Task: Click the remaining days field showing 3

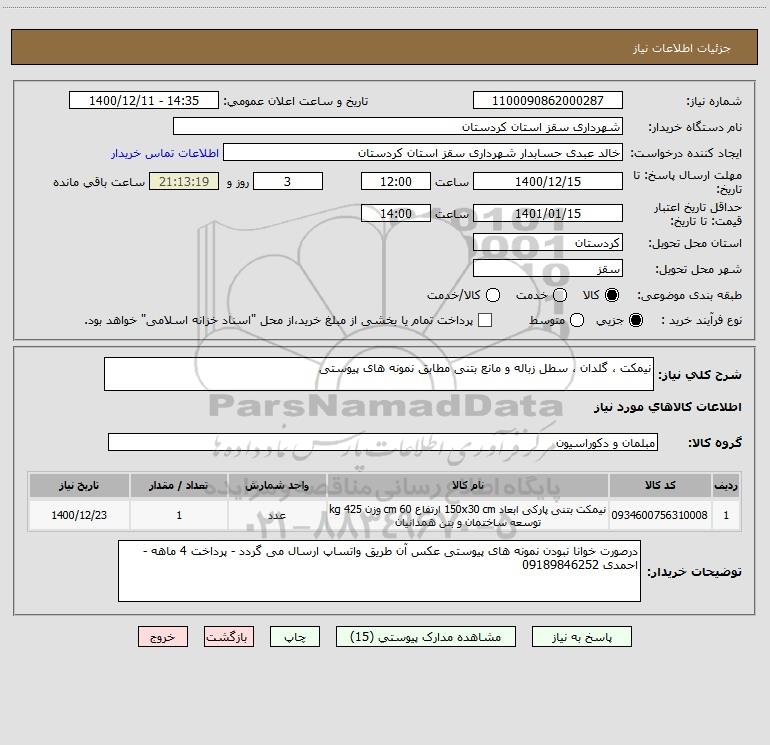Action: click(x=288, y=181)
